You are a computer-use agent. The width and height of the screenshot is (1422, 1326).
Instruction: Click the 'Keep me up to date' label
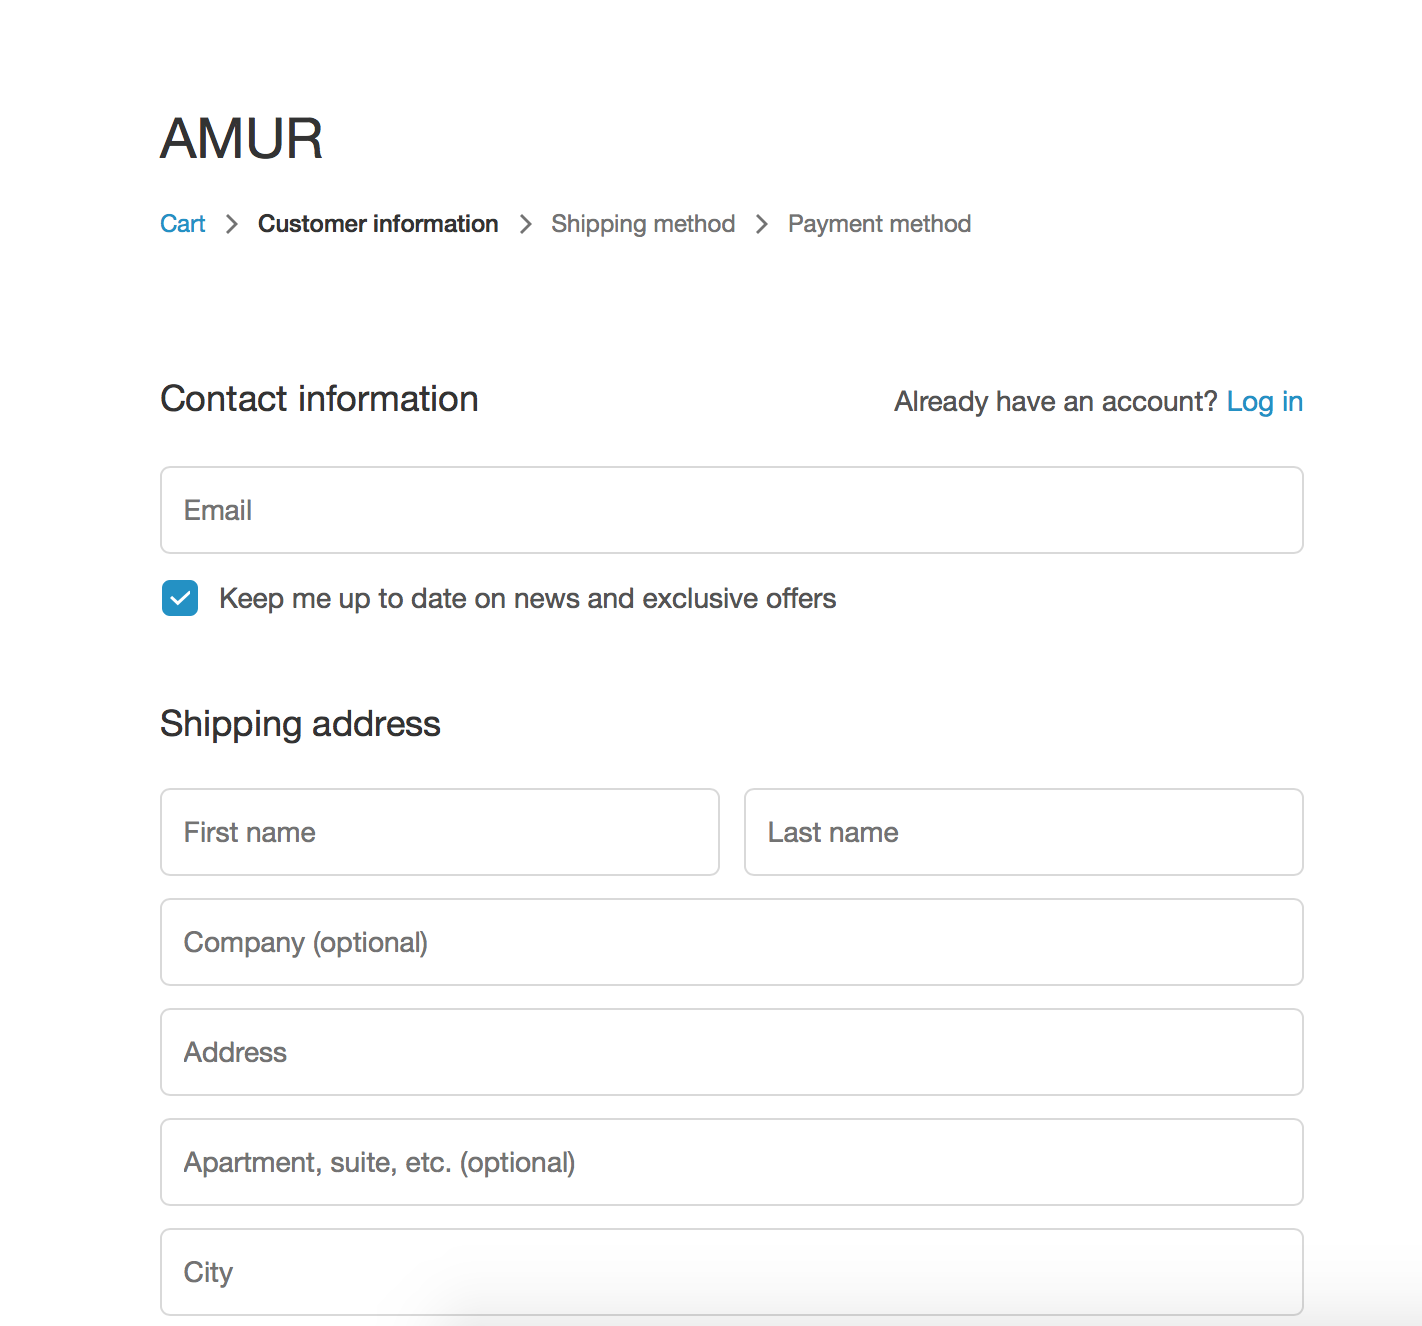527,599
